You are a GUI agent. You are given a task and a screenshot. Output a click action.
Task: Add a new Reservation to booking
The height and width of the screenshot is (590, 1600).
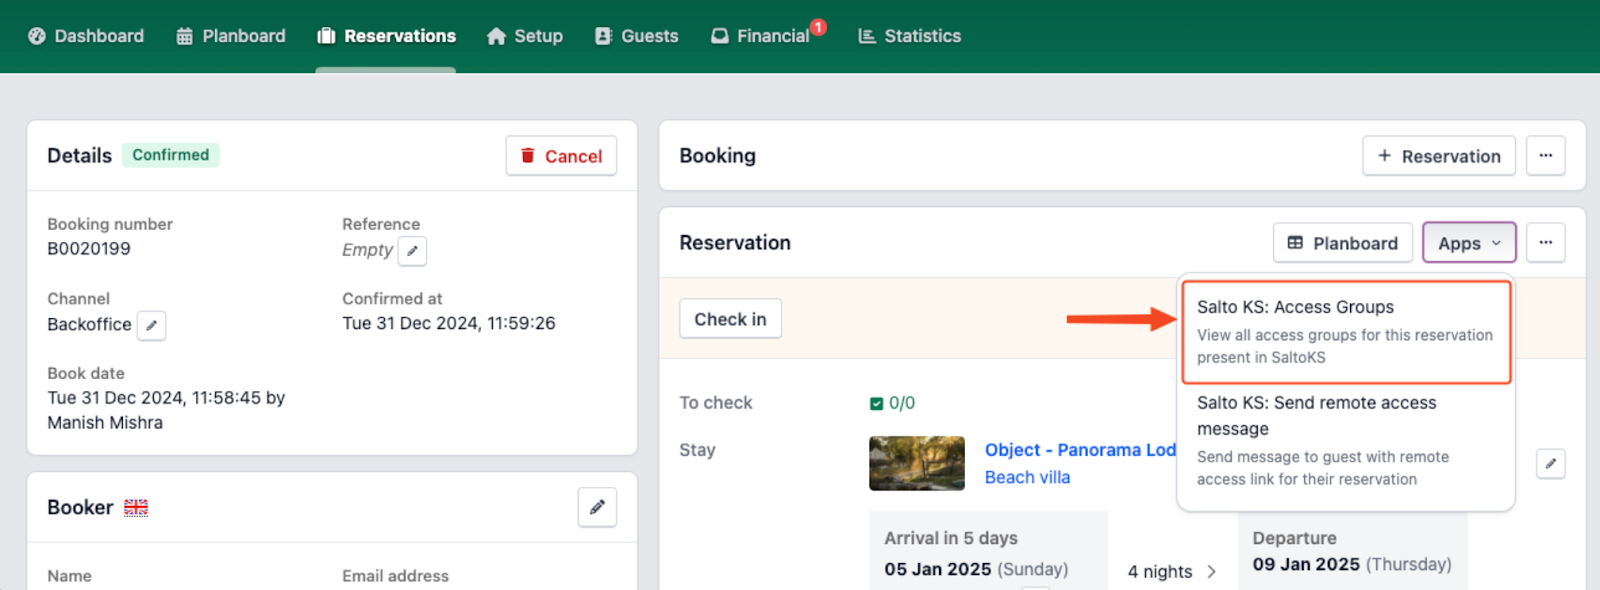1438,156
